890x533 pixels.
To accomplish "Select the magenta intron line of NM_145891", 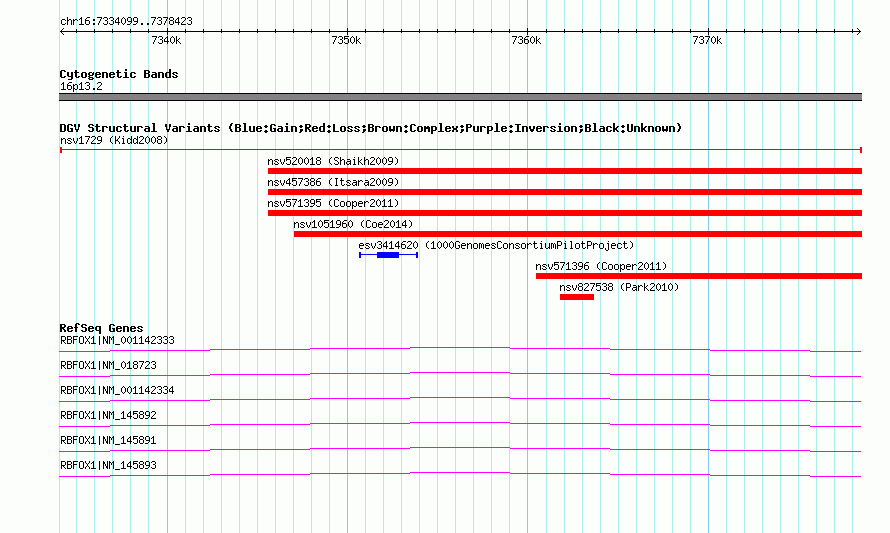I will click(460, 448).
